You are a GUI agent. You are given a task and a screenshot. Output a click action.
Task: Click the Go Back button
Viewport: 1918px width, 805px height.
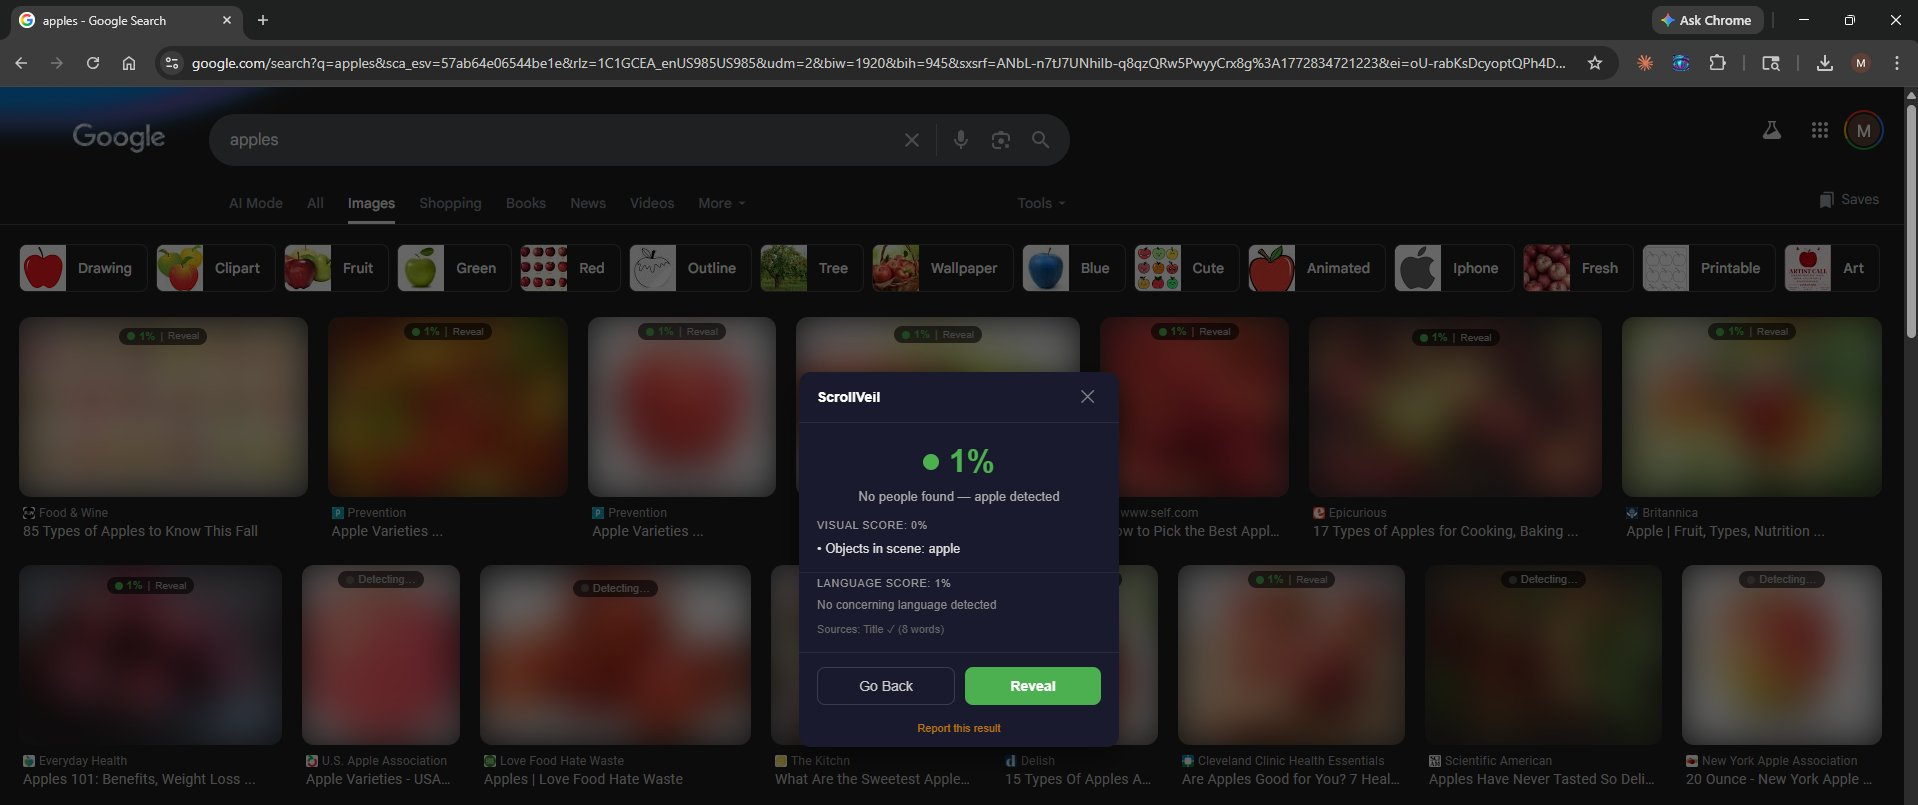click(886, 686)
